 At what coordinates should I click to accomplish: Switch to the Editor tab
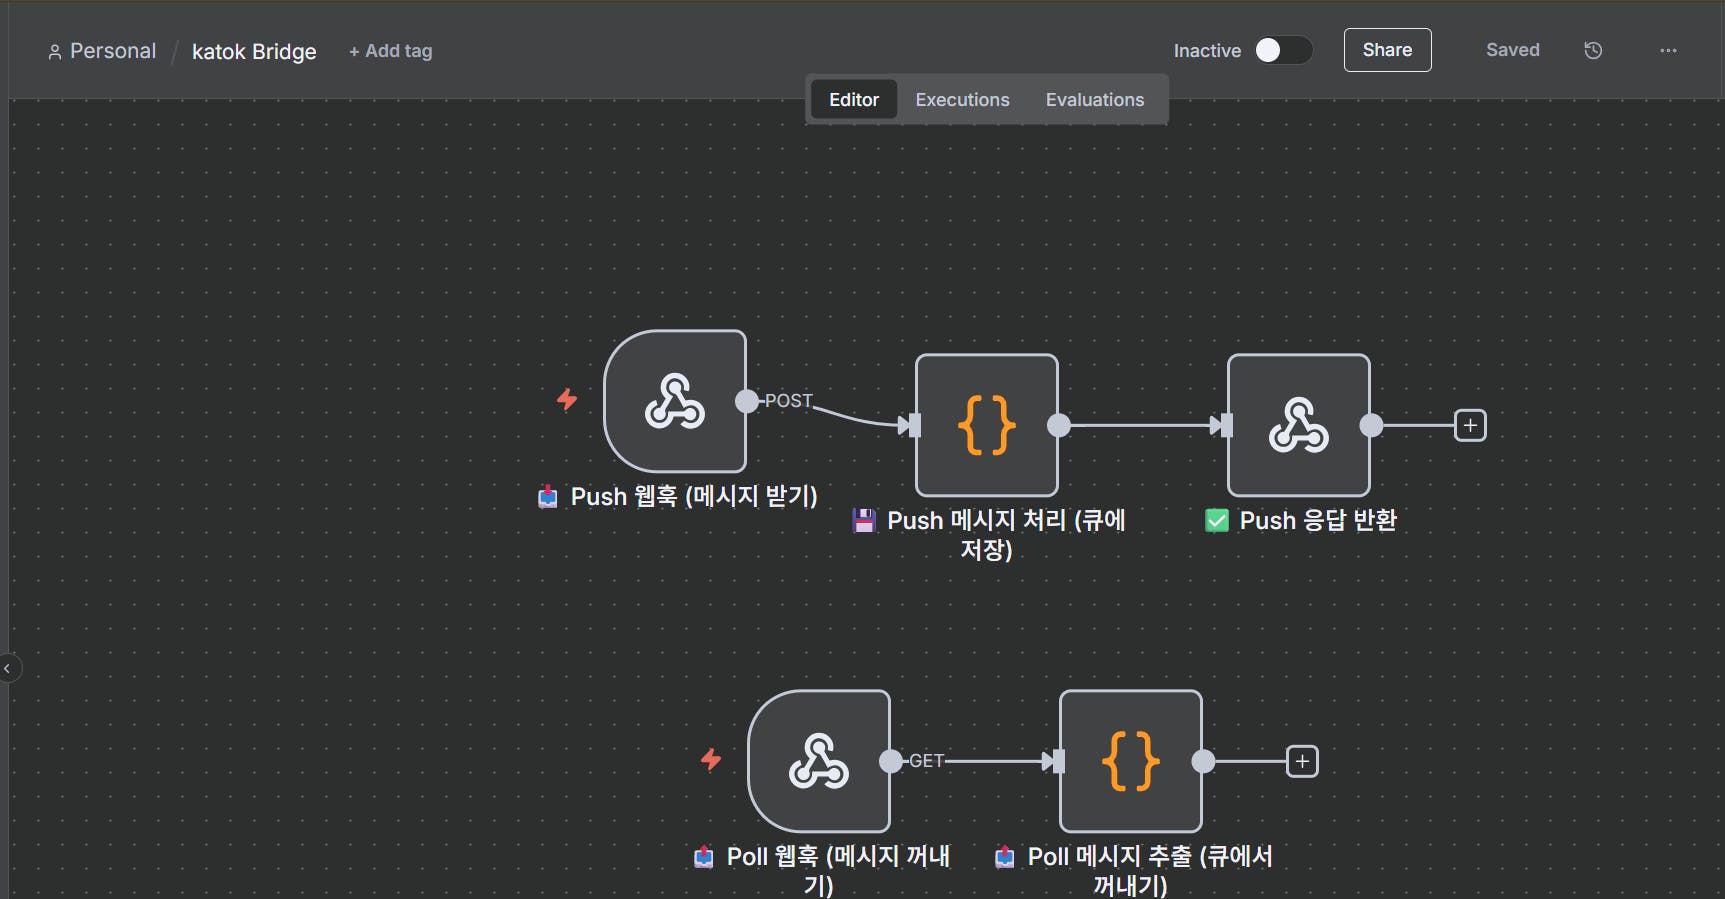click(x=854, y=100)
